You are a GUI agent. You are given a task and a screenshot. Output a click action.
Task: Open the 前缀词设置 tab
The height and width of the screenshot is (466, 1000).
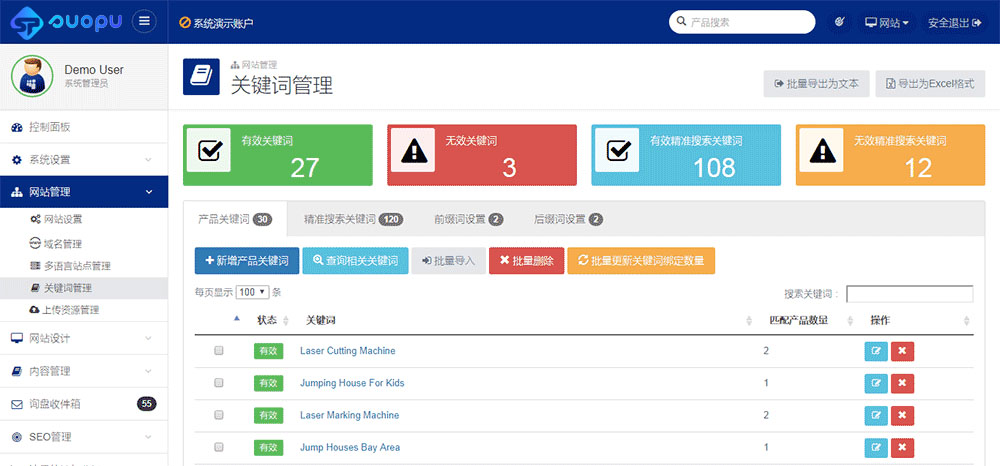pos(468,219)
